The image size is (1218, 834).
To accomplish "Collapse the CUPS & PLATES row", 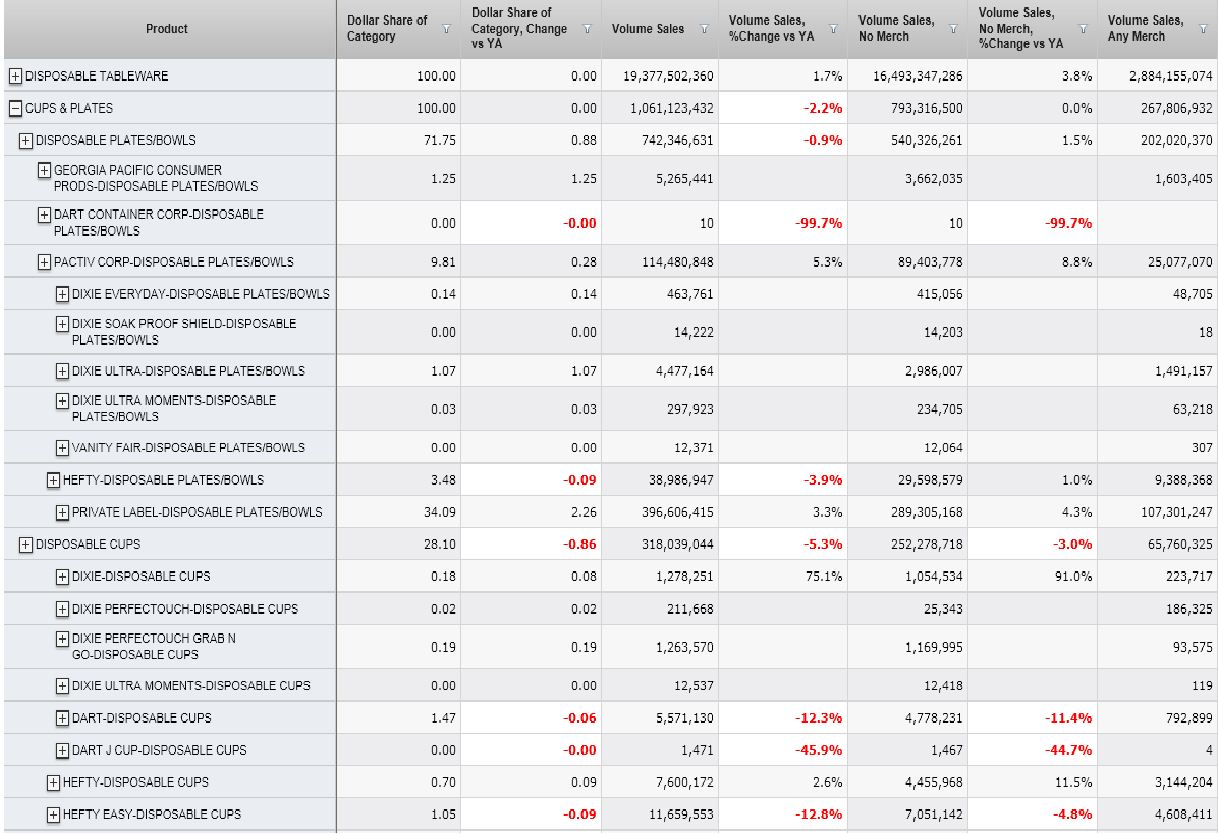I will coord(16,108).
